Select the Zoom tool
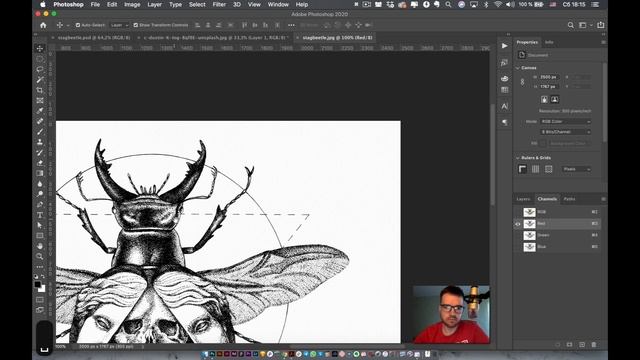The height and width of the screenshot is (360, 640). [40, 256]
